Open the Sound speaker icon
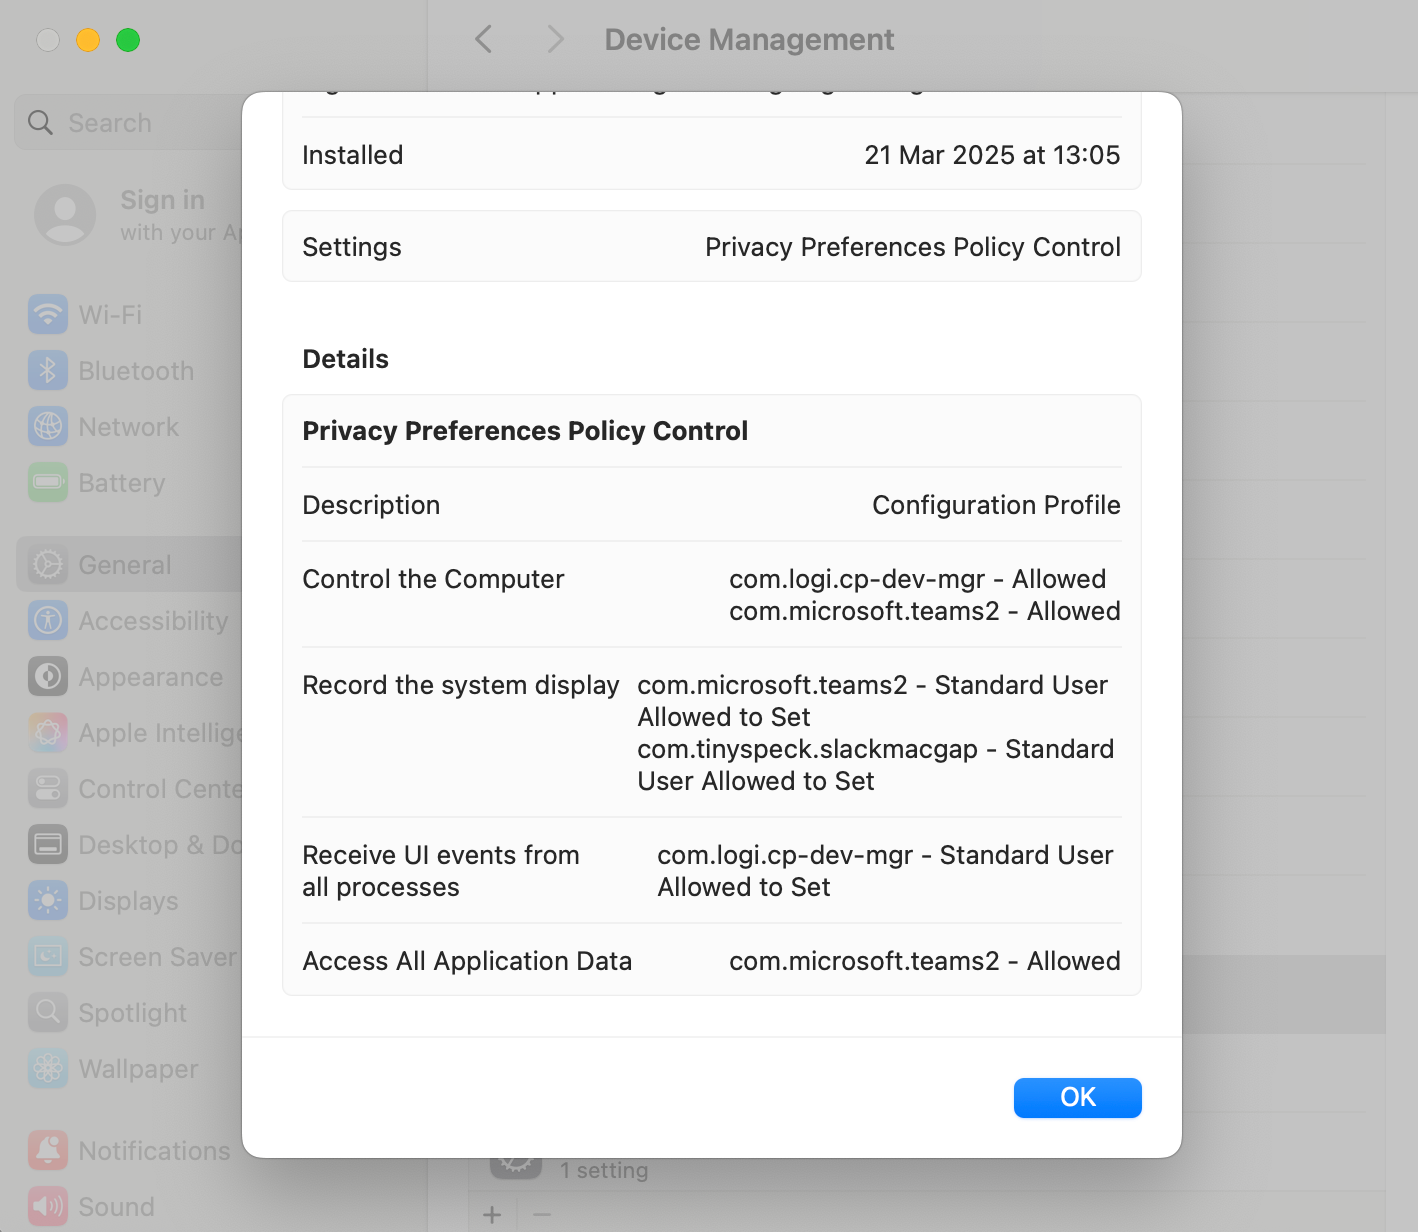The height and width of the screenshot is (1232, 1418). [x=48, y=1206]
